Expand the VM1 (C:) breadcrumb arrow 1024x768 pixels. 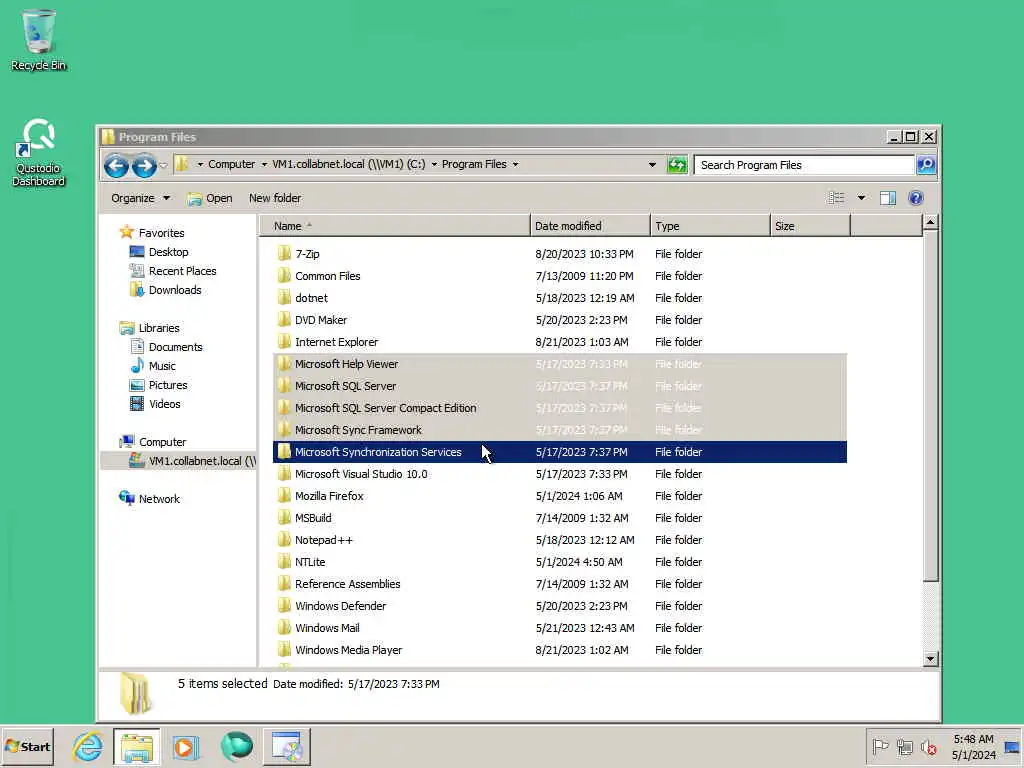click(x=434, y=165)
